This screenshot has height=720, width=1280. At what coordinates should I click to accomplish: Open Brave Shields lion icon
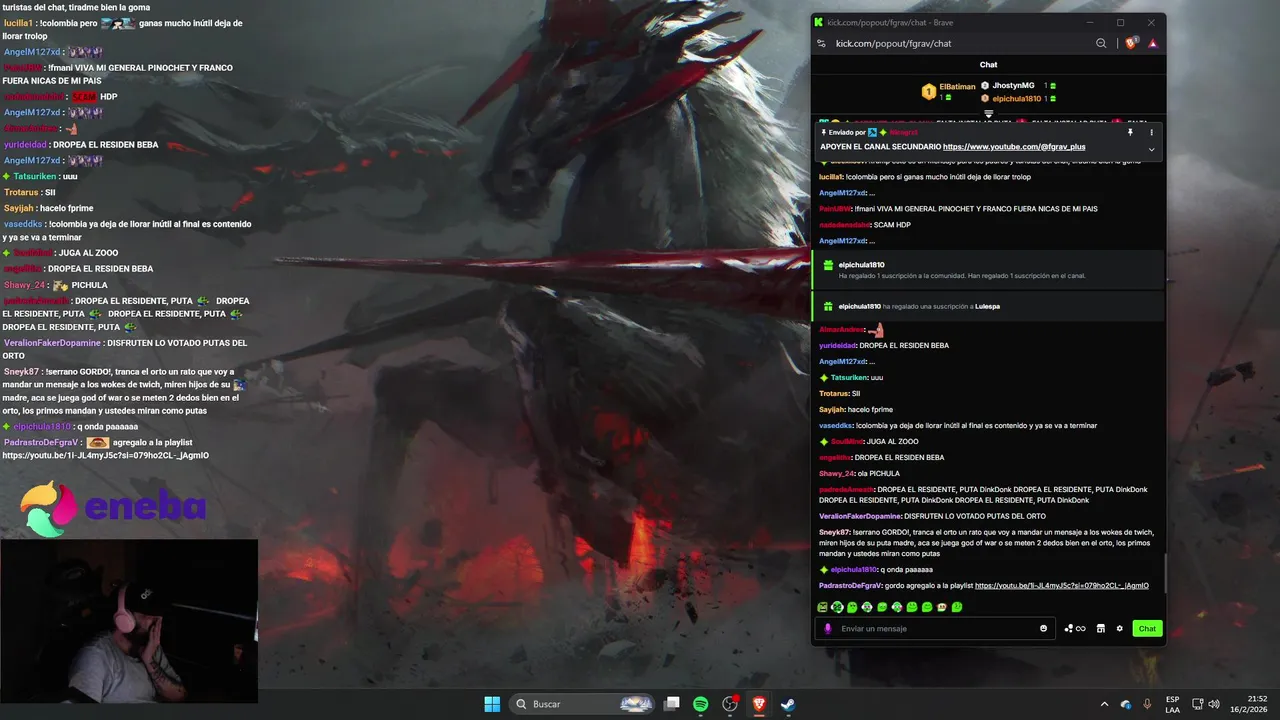point(1131,43)
